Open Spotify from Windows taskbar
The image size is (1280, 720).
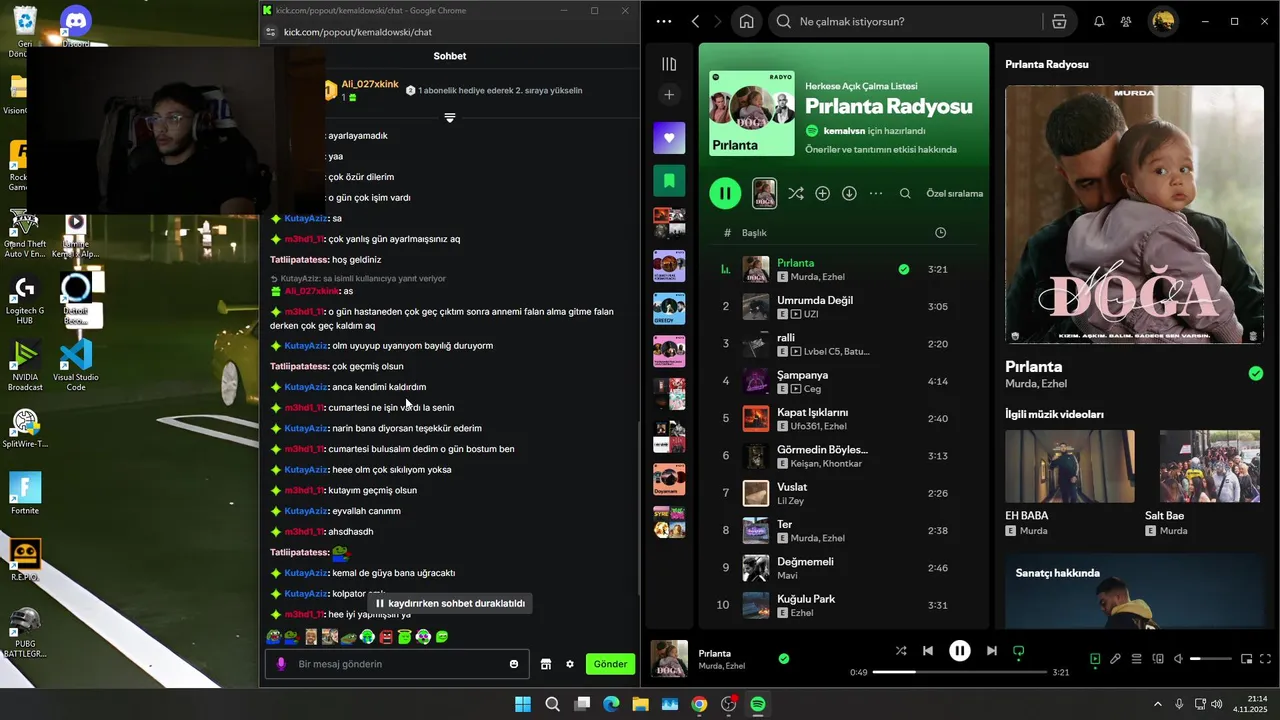pos(758,704)
